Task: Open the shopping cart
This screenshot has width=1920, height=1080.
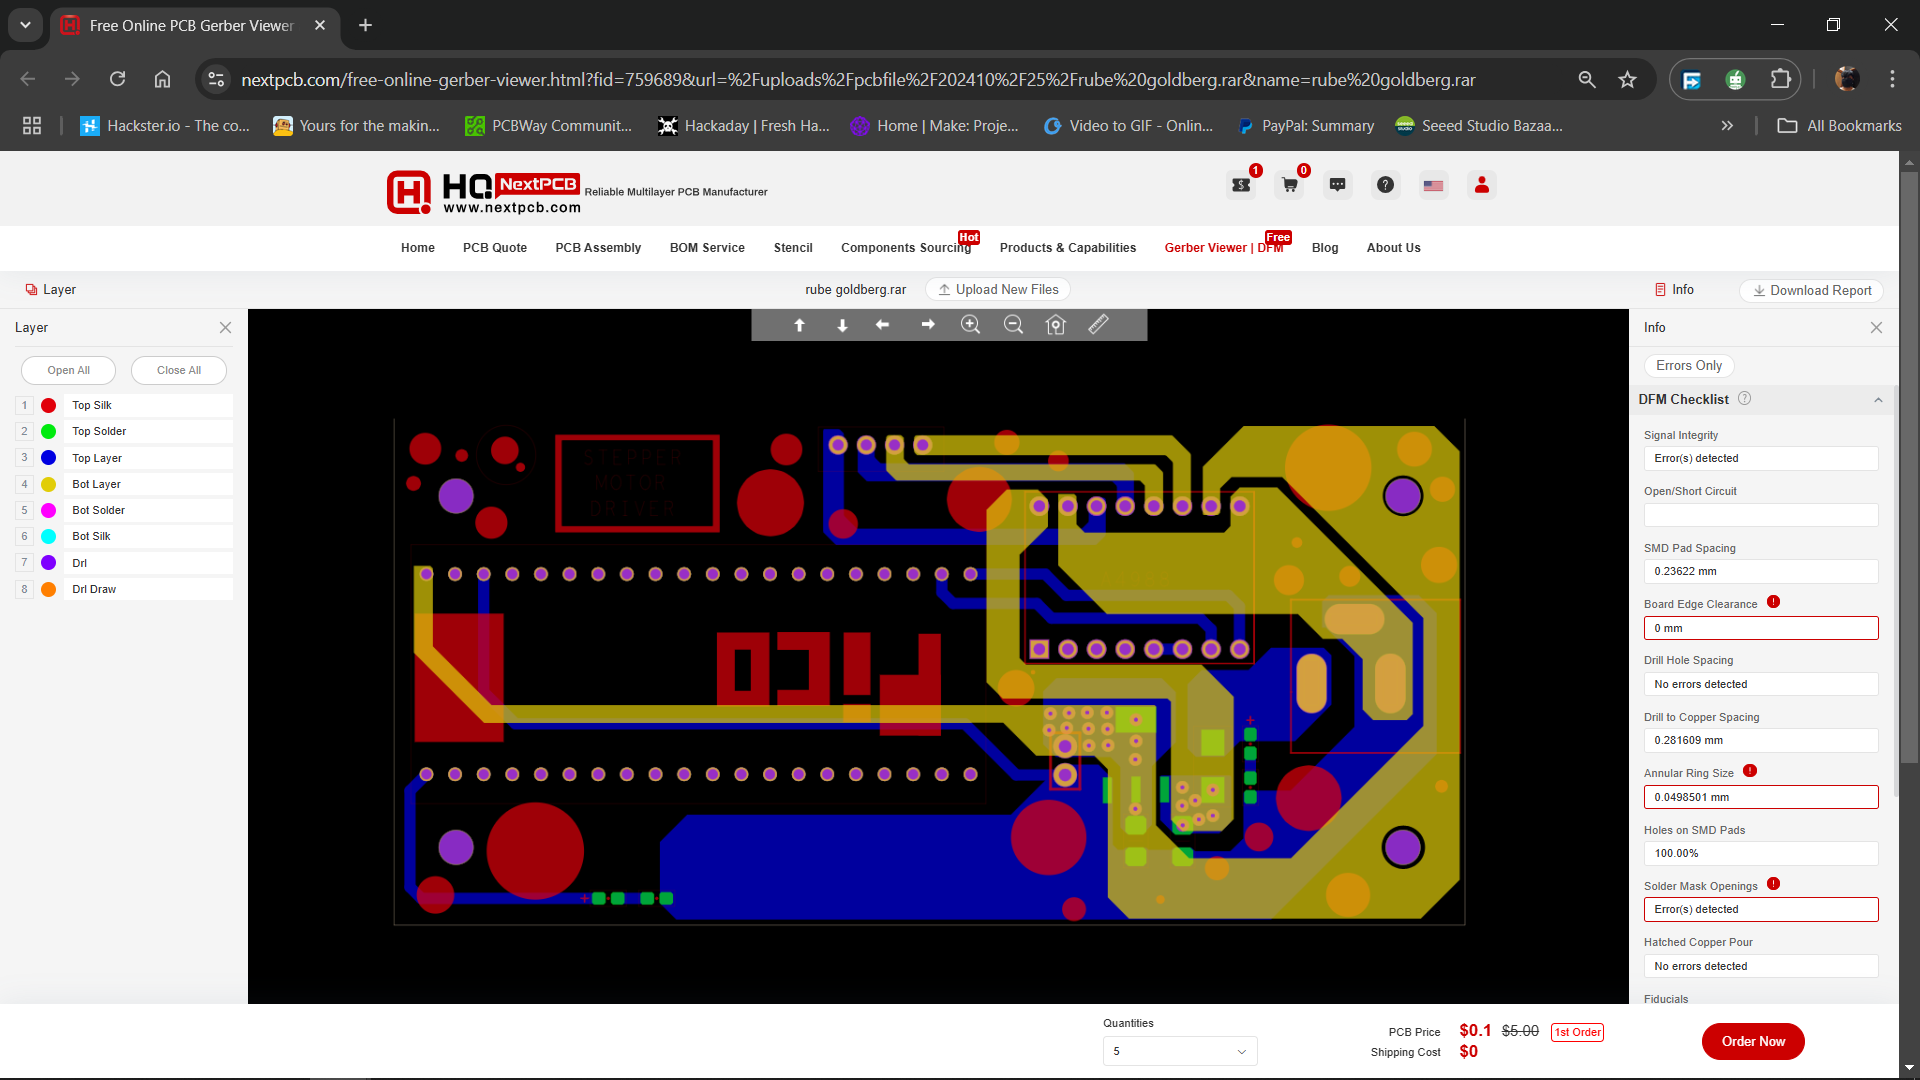Action: coord(1290,185)
